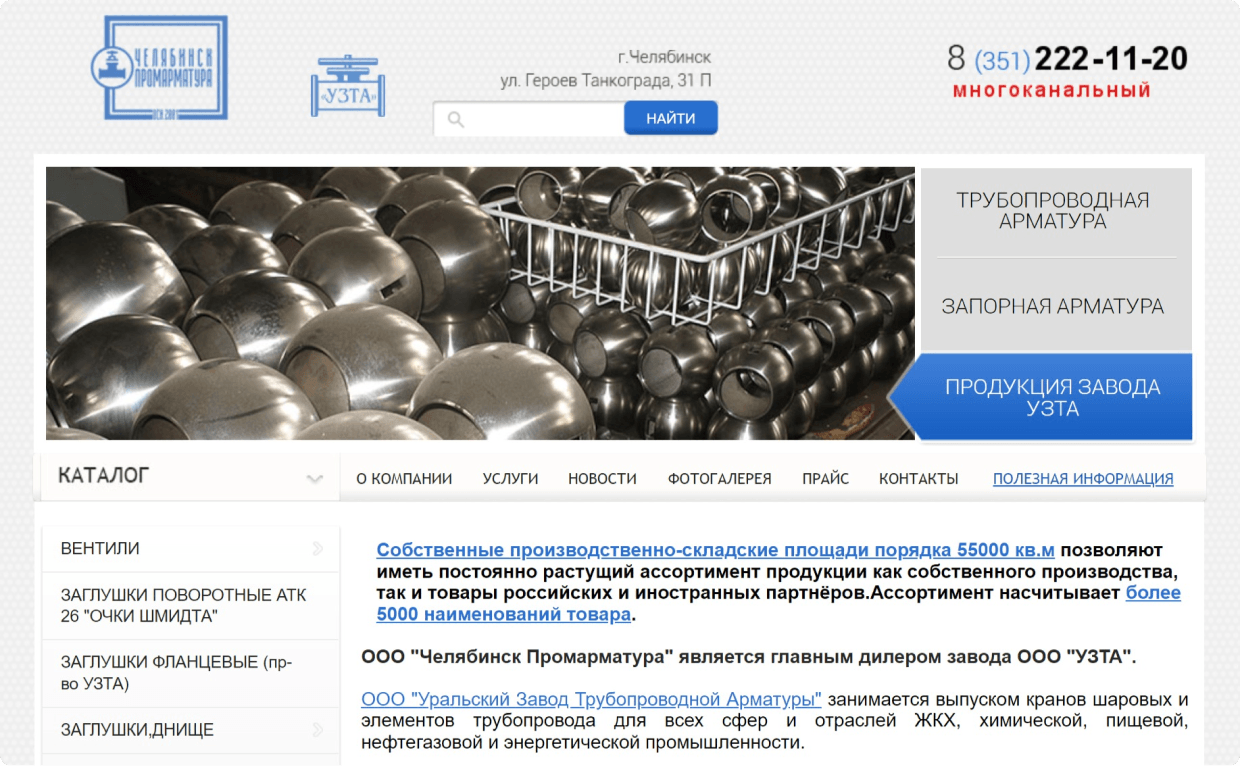Click the УЗТА valve logo
Screen dimensions: 1240x766
click(348, 87)
